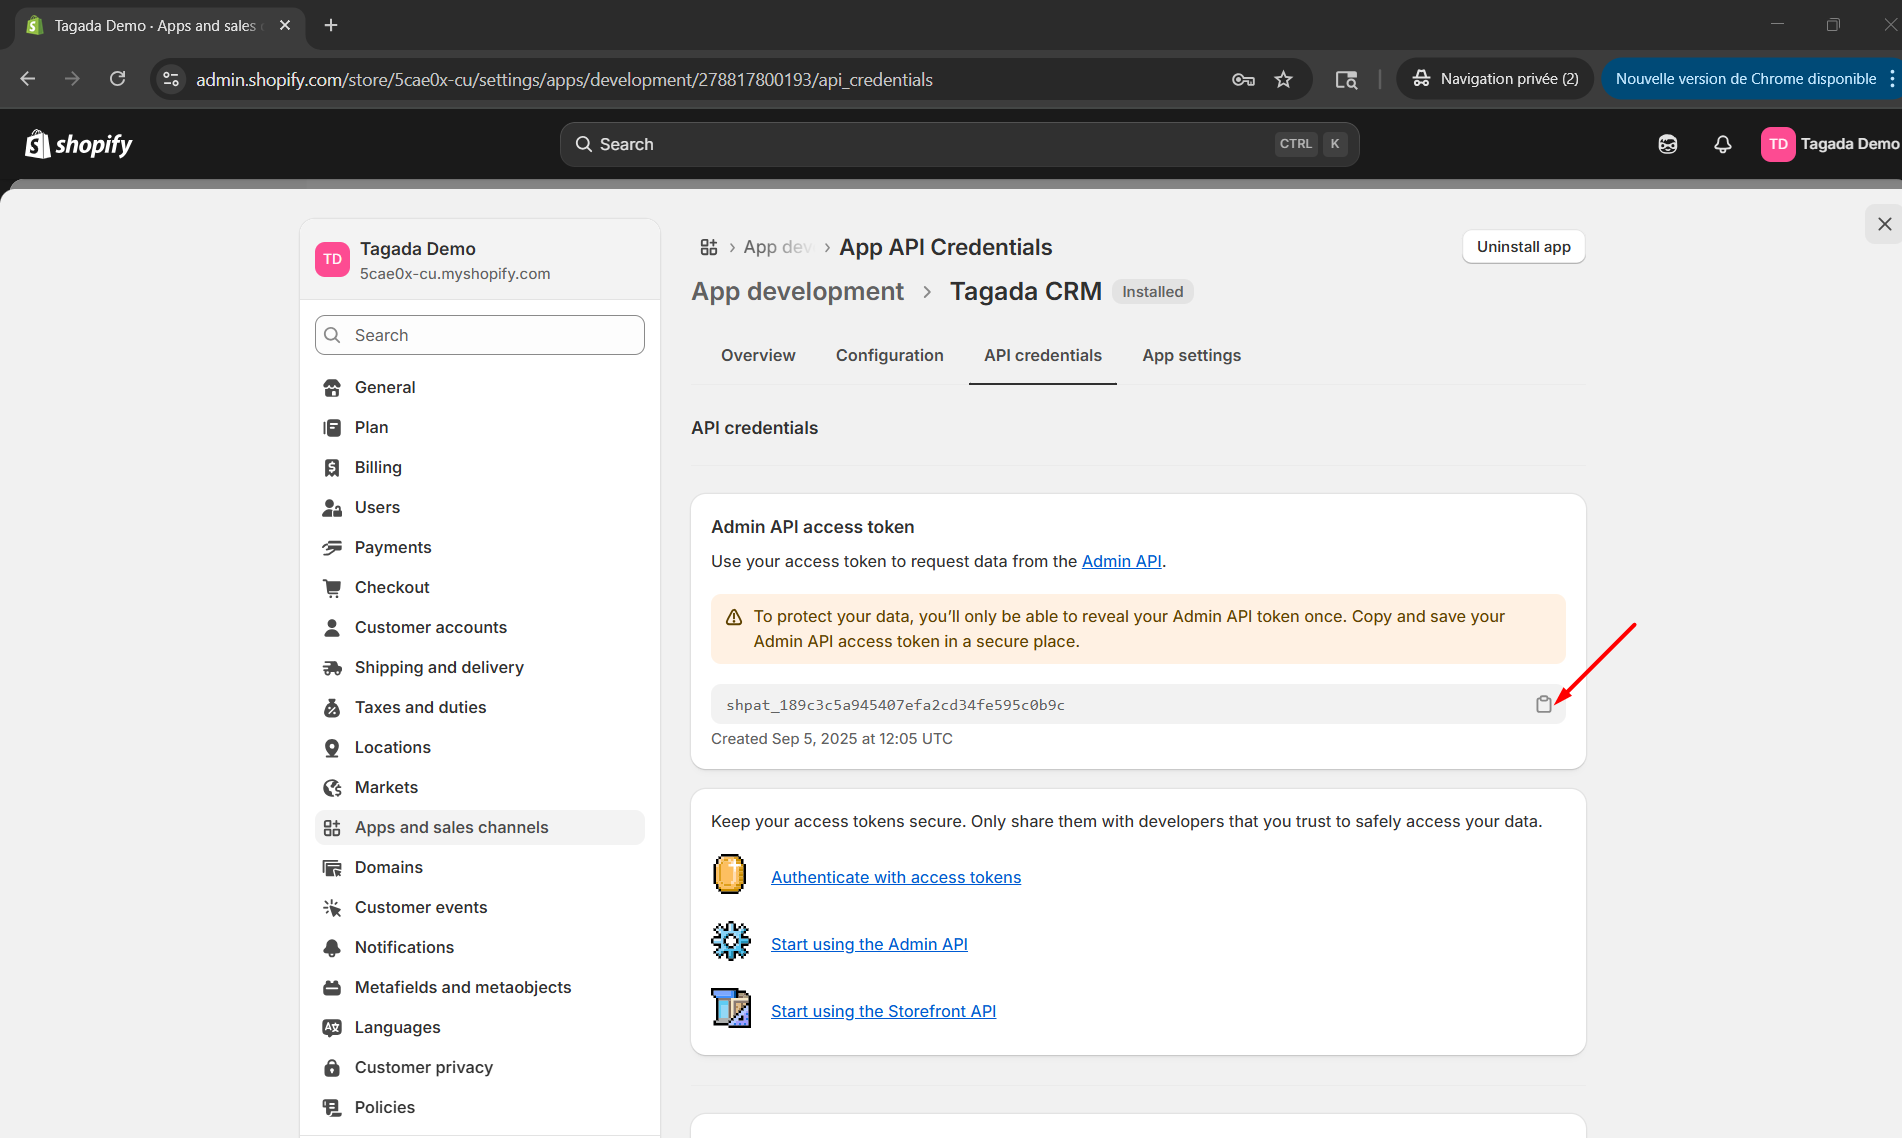1902x1138 pixels.
Task: Focus the settings sidebar Search field
Action: [480, 335]
